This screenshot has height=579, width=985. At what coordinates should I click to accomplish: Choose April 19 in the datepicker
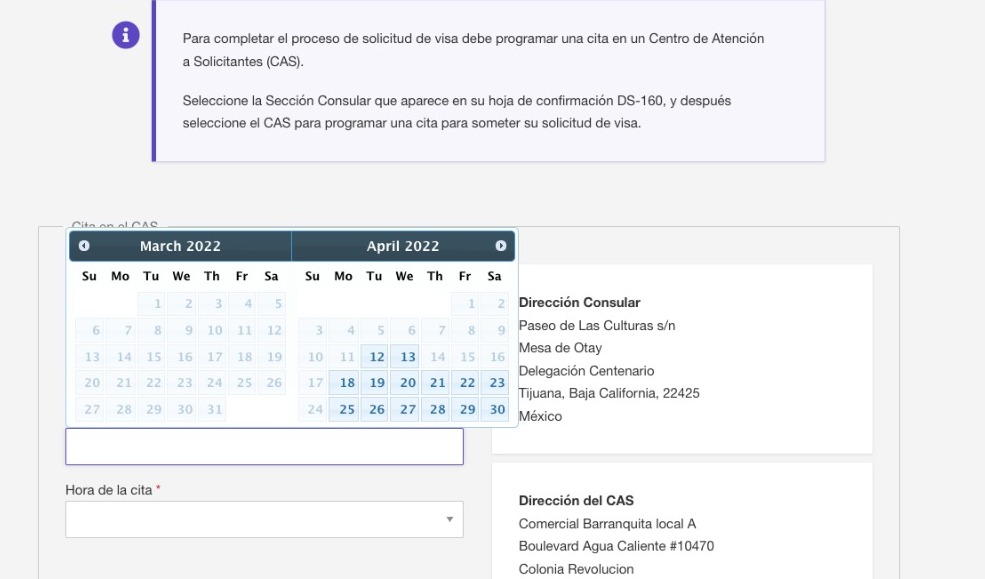pyautogui.click(x=376, y=382)
